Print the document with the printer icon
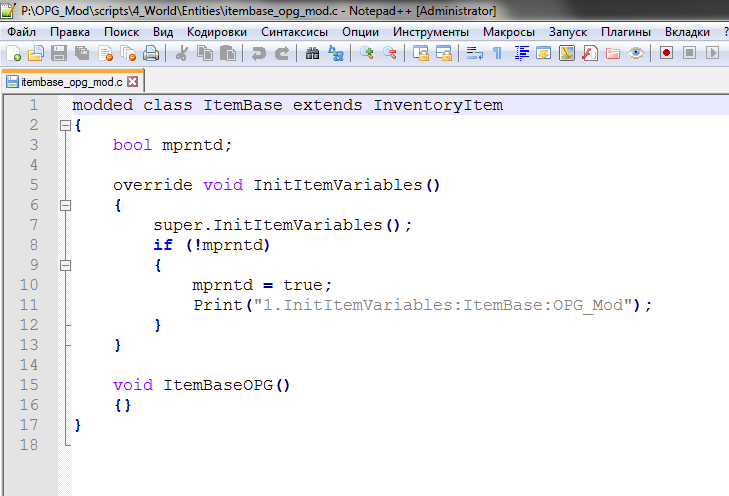 point(151,53)
